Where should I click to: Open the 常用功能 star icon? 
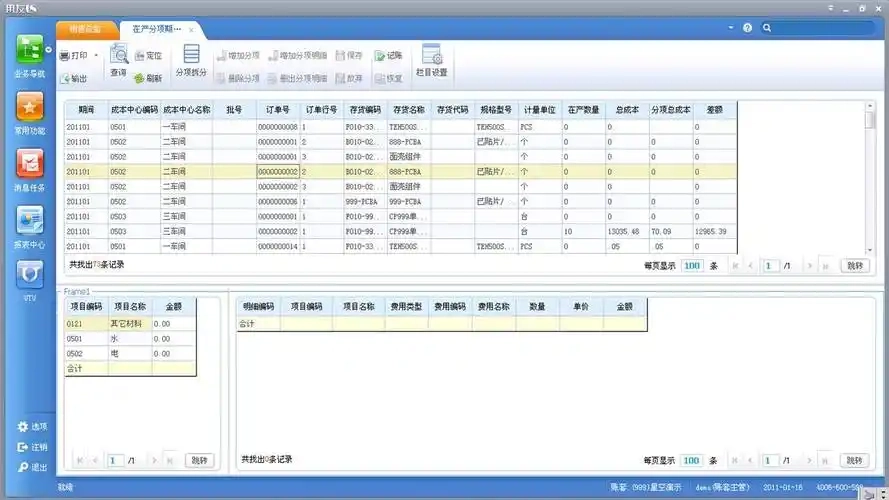coord(29,107)
